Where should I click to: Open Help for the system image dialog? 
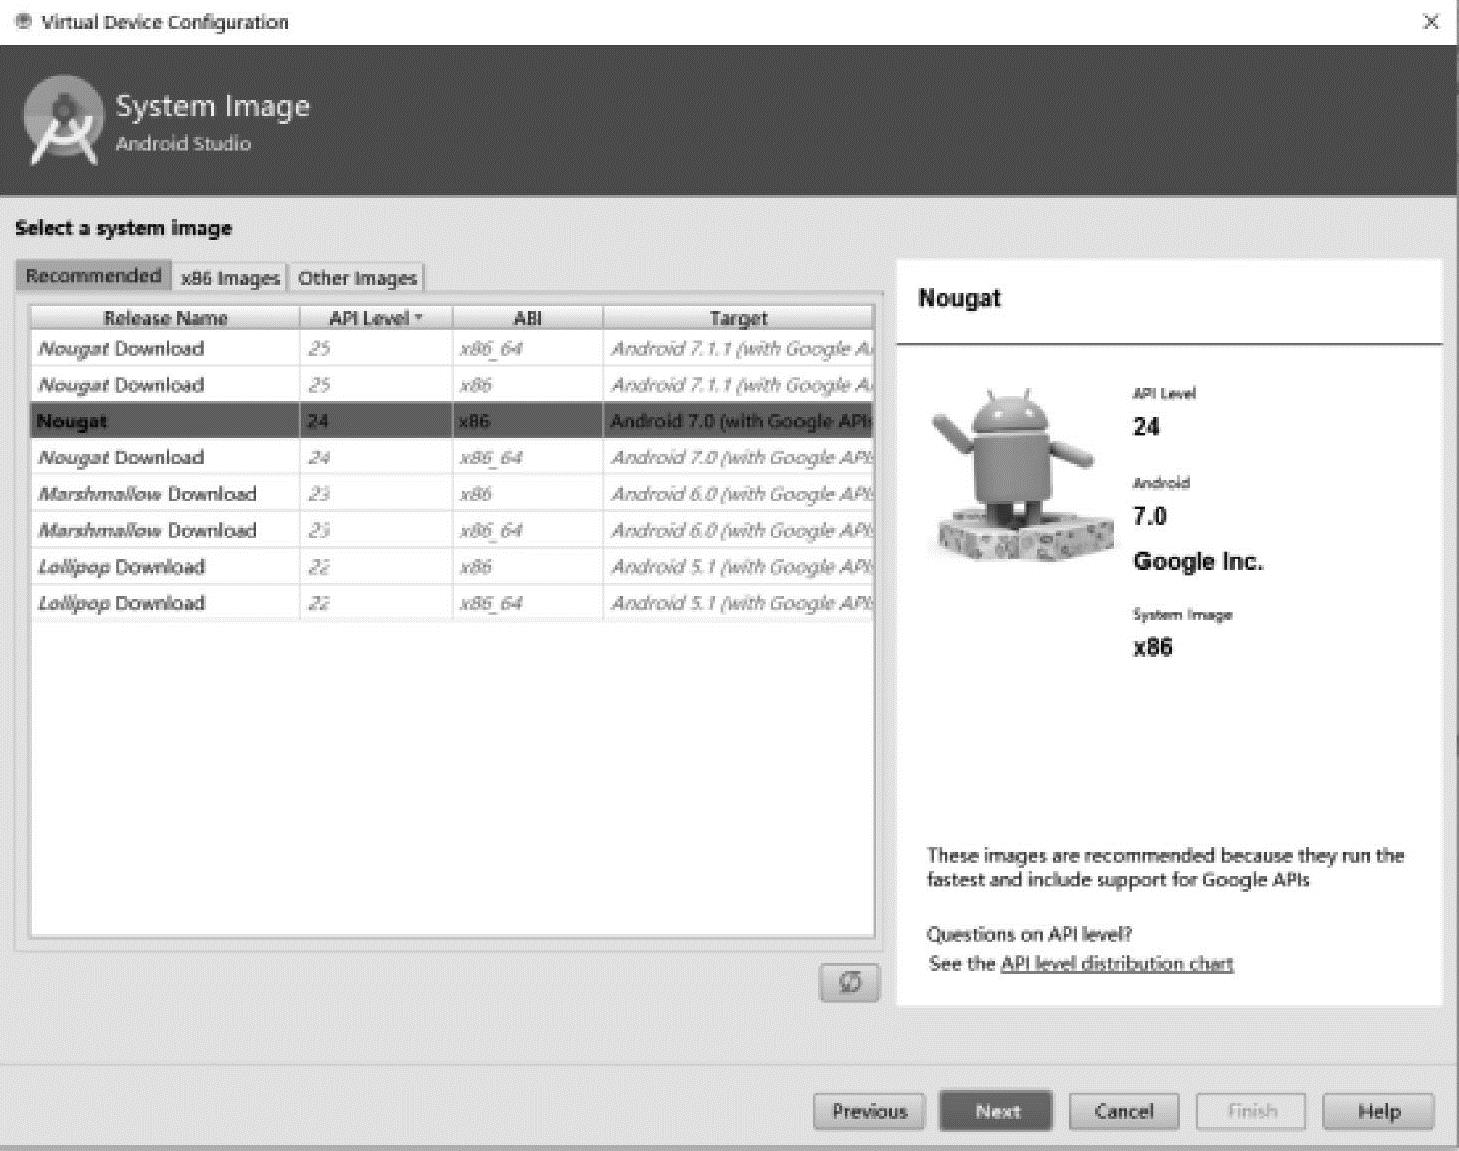(1378, 1111)
